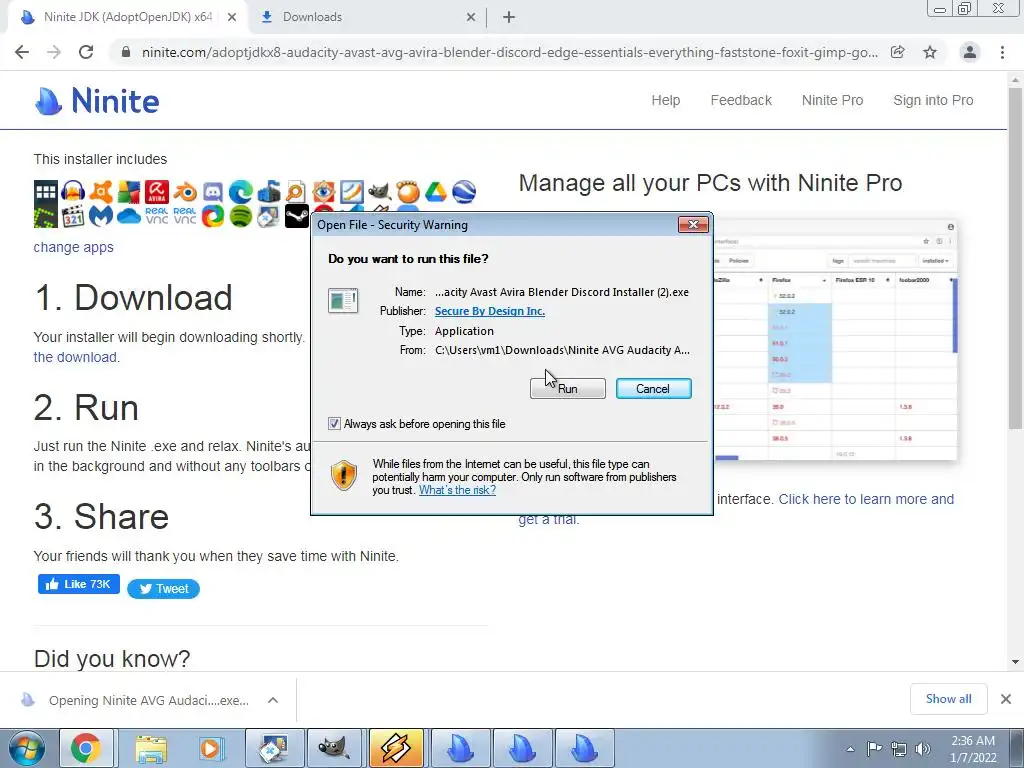The height and width of the screenshot is (768, 1024).
Task: Open Windows Explorer from the taskbar
Action: tap(152, 748)
